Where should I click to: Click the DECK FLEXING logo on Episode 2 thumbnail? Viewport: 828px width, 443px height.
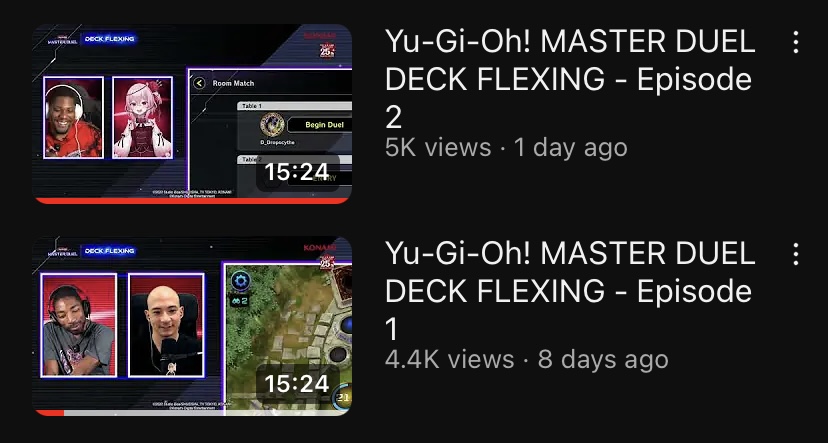[109, 39]
